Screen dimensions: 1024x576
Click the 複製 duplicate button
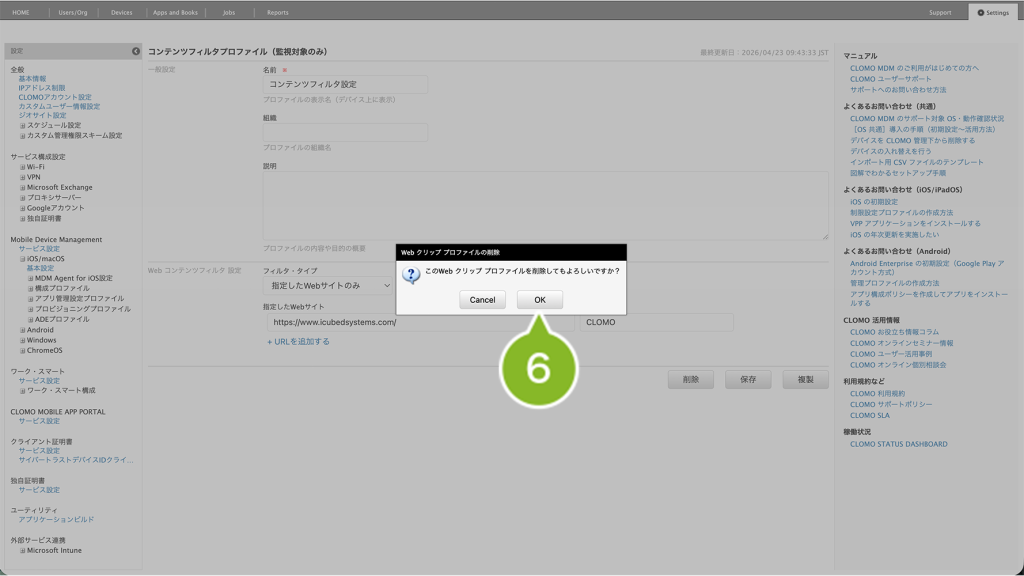pos(805,380)
